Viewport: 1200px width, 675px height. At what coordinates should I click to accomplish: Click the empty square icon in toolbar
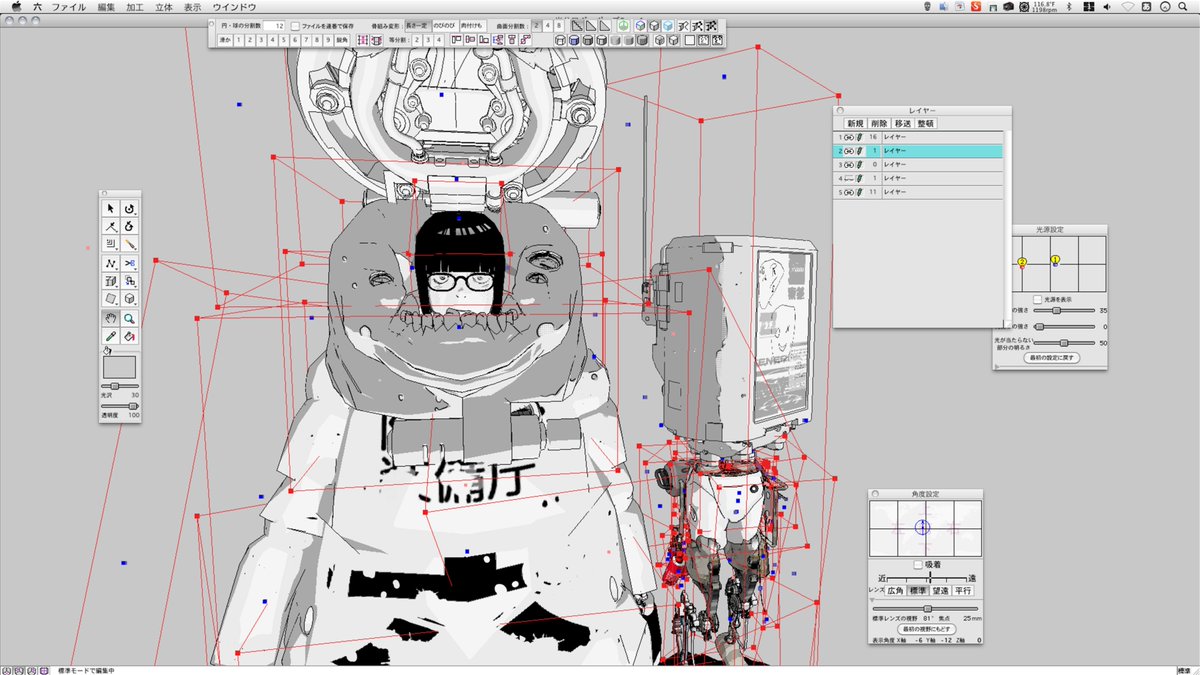click(x=690, y=41)
